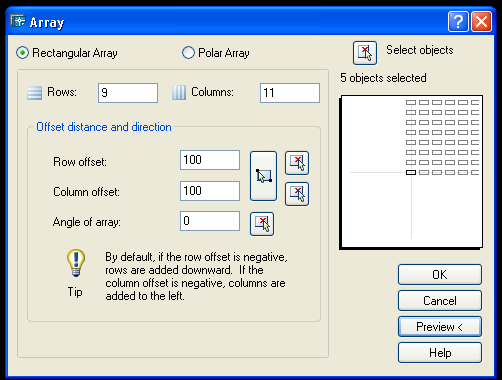This screenshot has width=502, height=380.
Task: Click the Pick Row Offset icon
Action: click(297, 163)
